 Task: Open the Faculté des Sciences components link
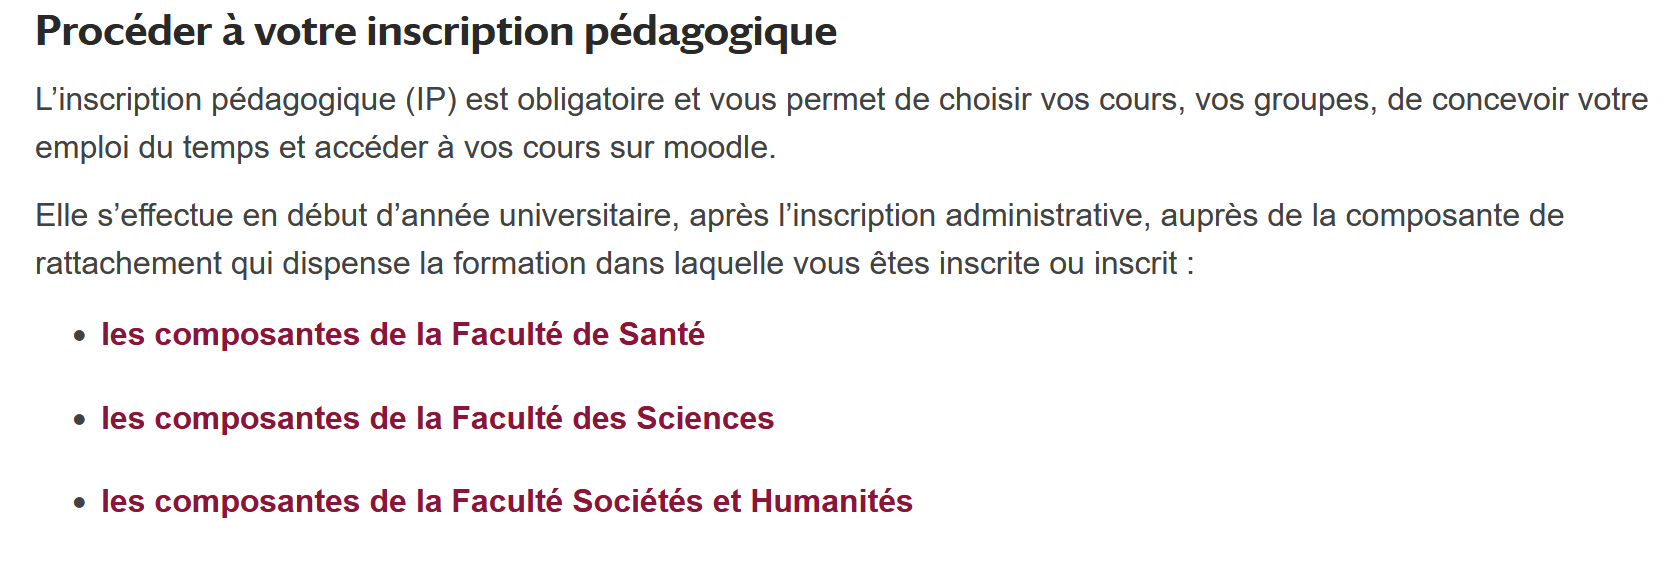(437, 418)
